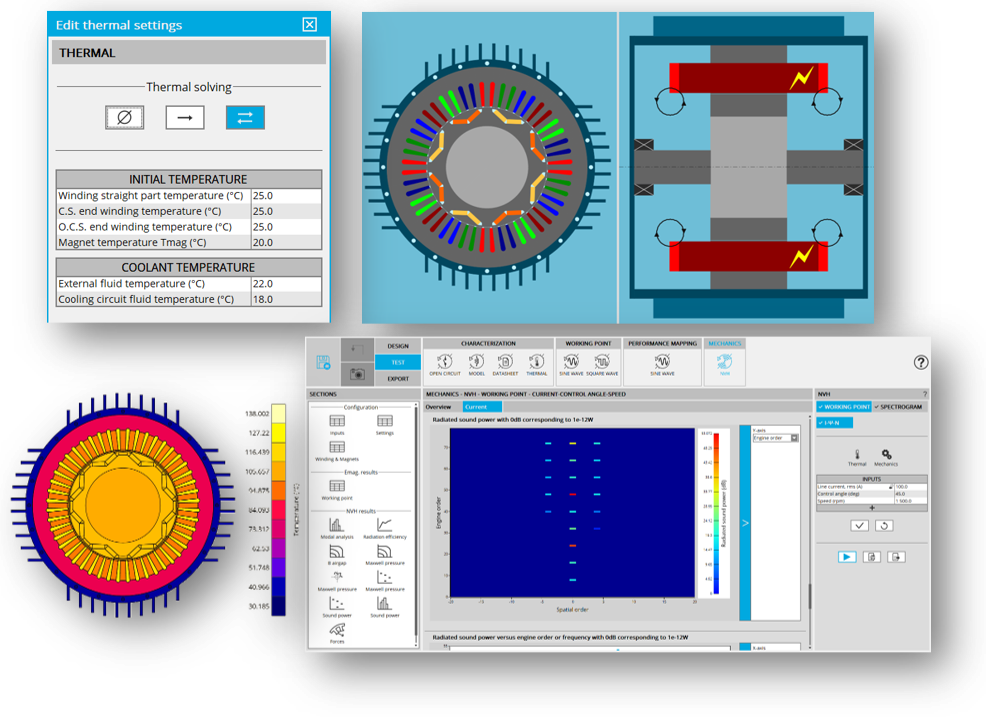Click the INITIAL TEMPERATURE table header
The height and width of the screenshot is (717, 986).
coord(189,179)
